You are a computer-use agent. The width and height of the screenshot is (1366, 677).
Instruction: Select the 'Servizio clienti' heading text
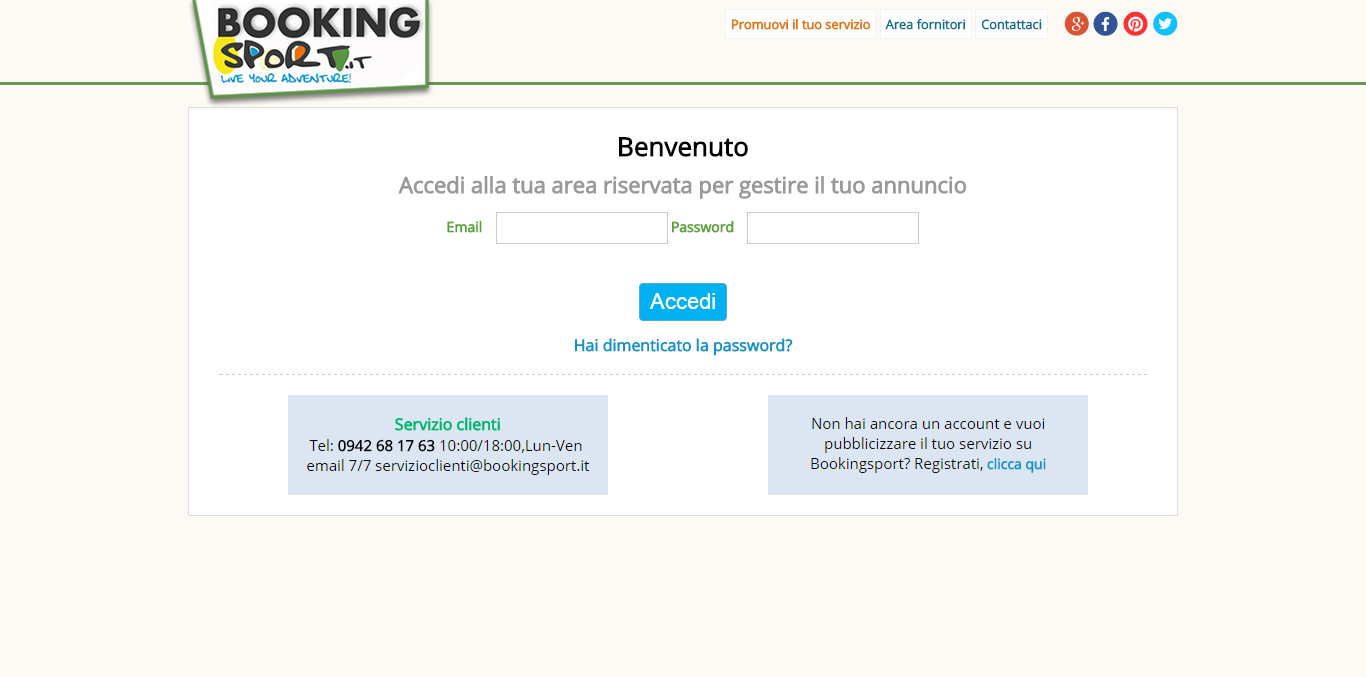pos(447,424)
